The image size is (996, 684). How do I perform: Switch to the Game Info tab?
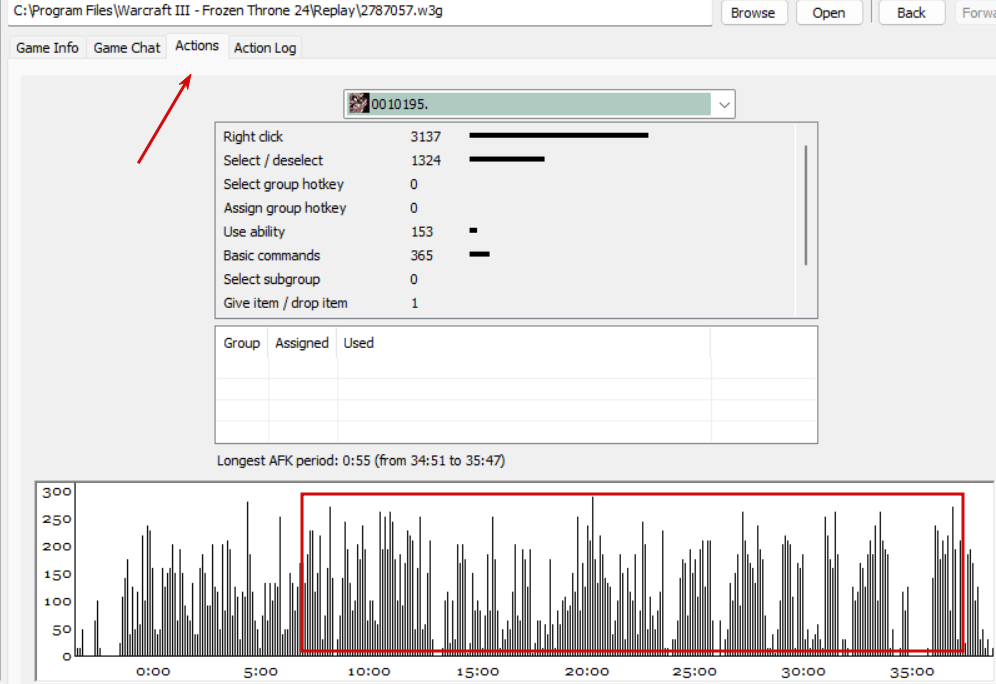(x=48, y=48)
